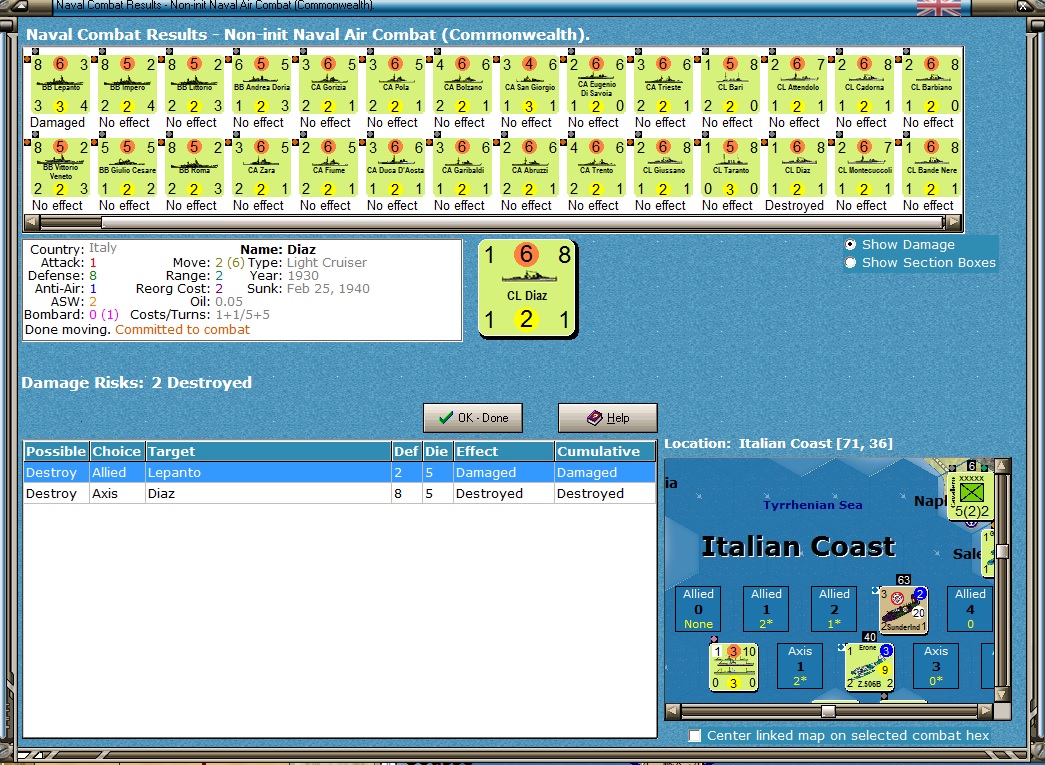Click the Axis choice cell for Diaz
The height and width of the screenshot is (765, 1045).
coord(117,494)
